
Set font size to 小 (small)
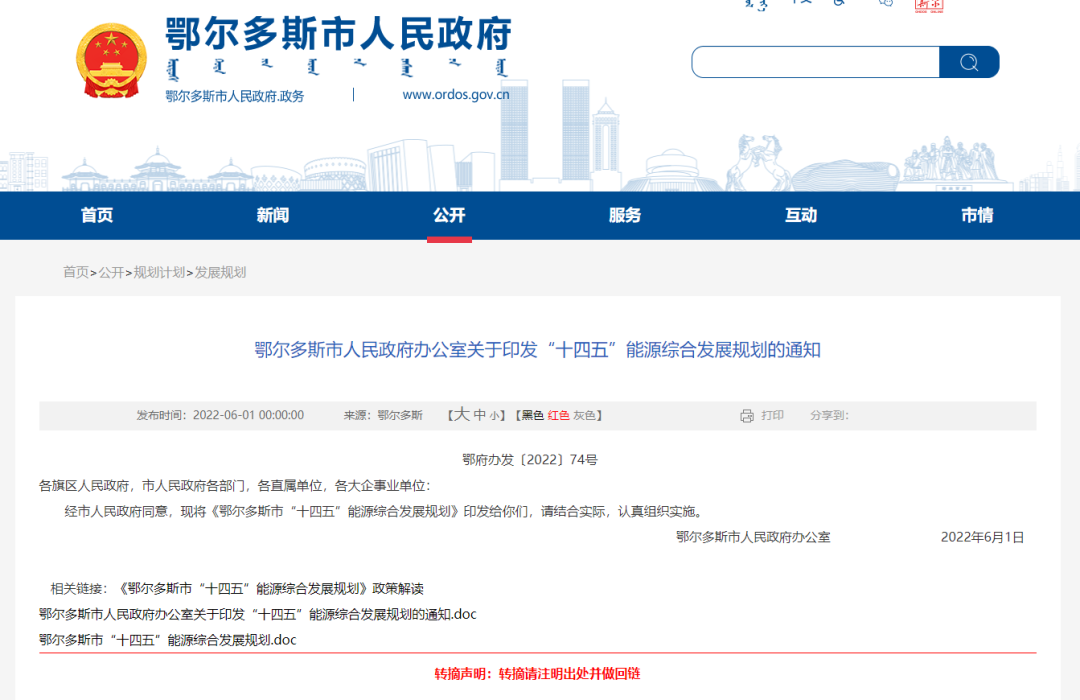click(x=494, y=416)
